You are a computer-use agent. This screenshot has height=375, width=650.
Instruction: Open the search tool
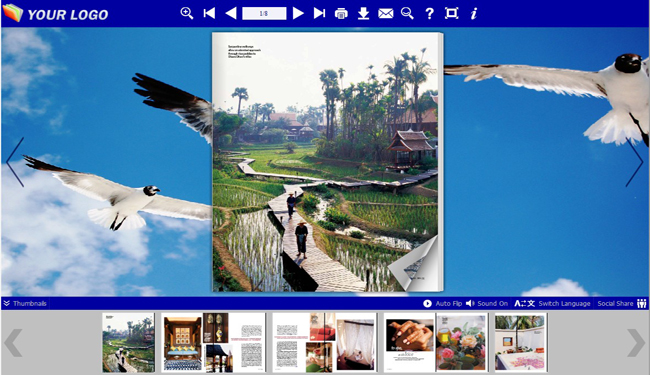407,13
